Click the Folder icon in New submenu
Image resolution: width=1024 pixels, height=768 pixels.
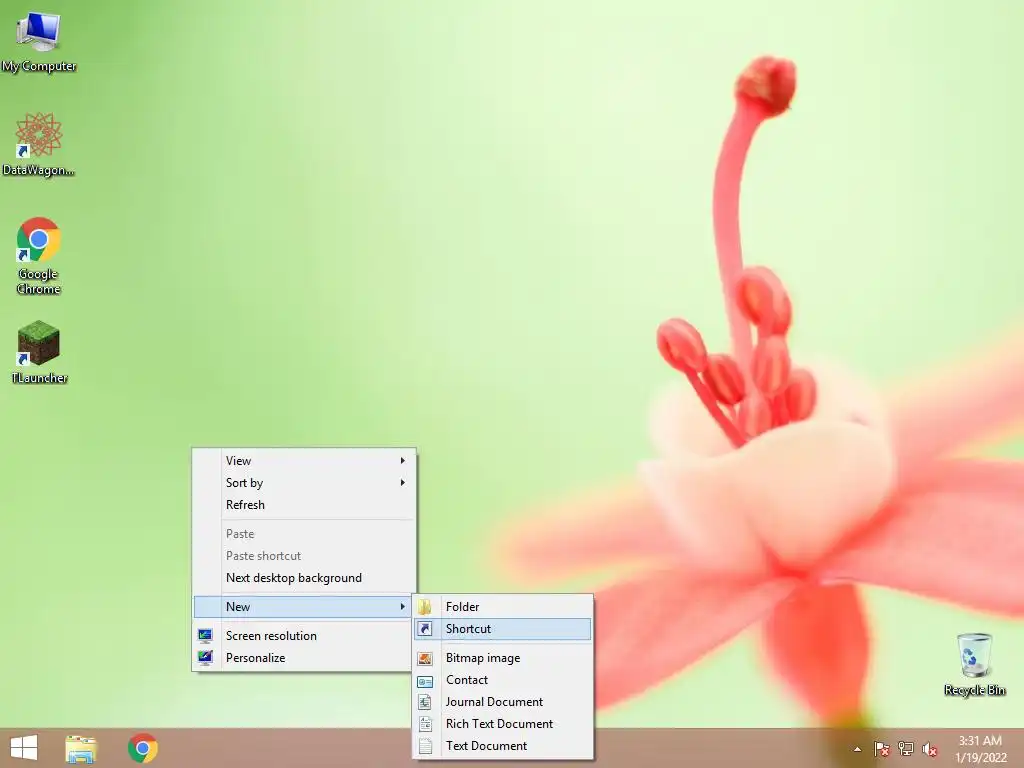pyautogui.click(x=425, y=607)
